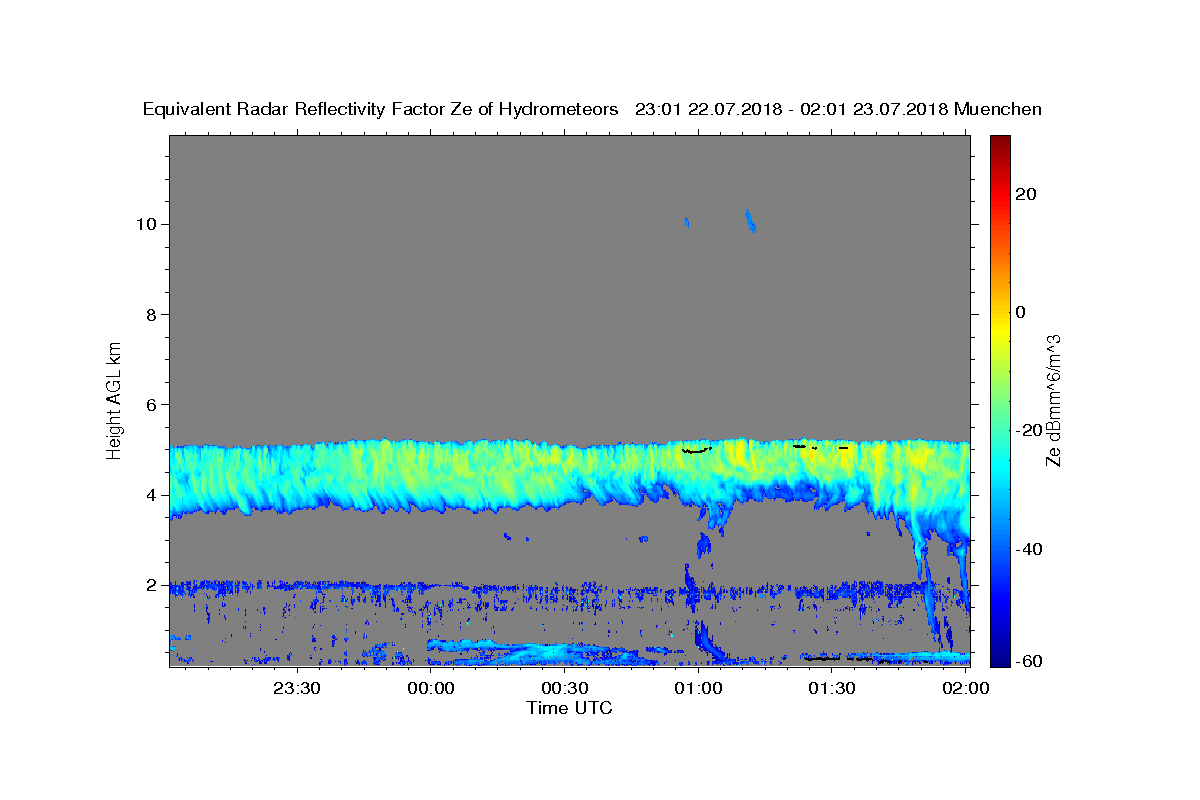Click the 02:00 time tick label
This screenshot has width=1200, height=800.
(966, 688)
